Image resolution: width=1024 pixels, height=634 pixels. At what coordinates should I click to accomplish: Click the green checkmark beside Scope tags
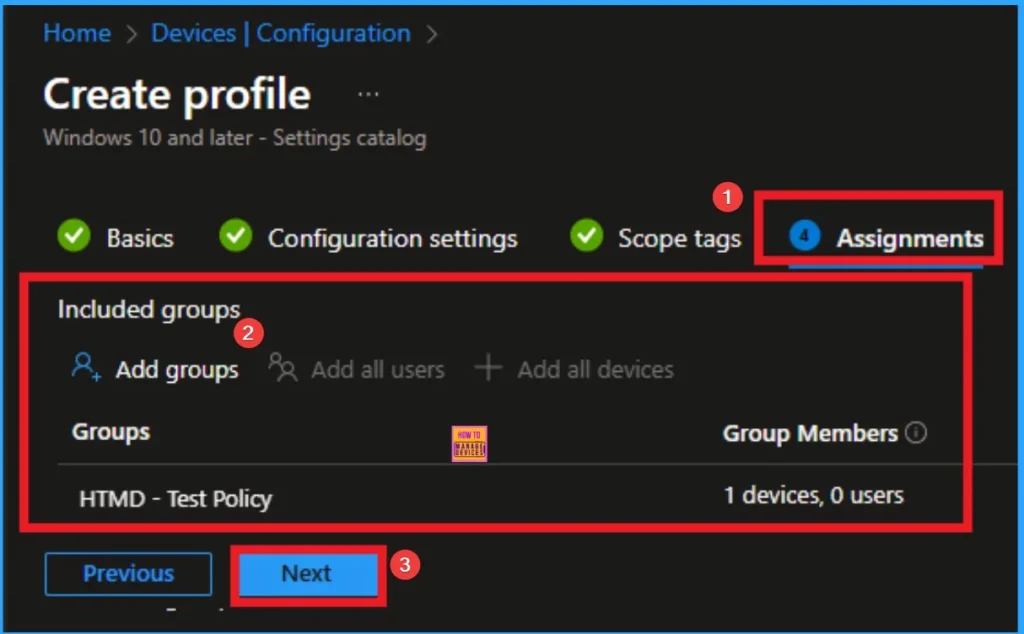click(586, 237)
